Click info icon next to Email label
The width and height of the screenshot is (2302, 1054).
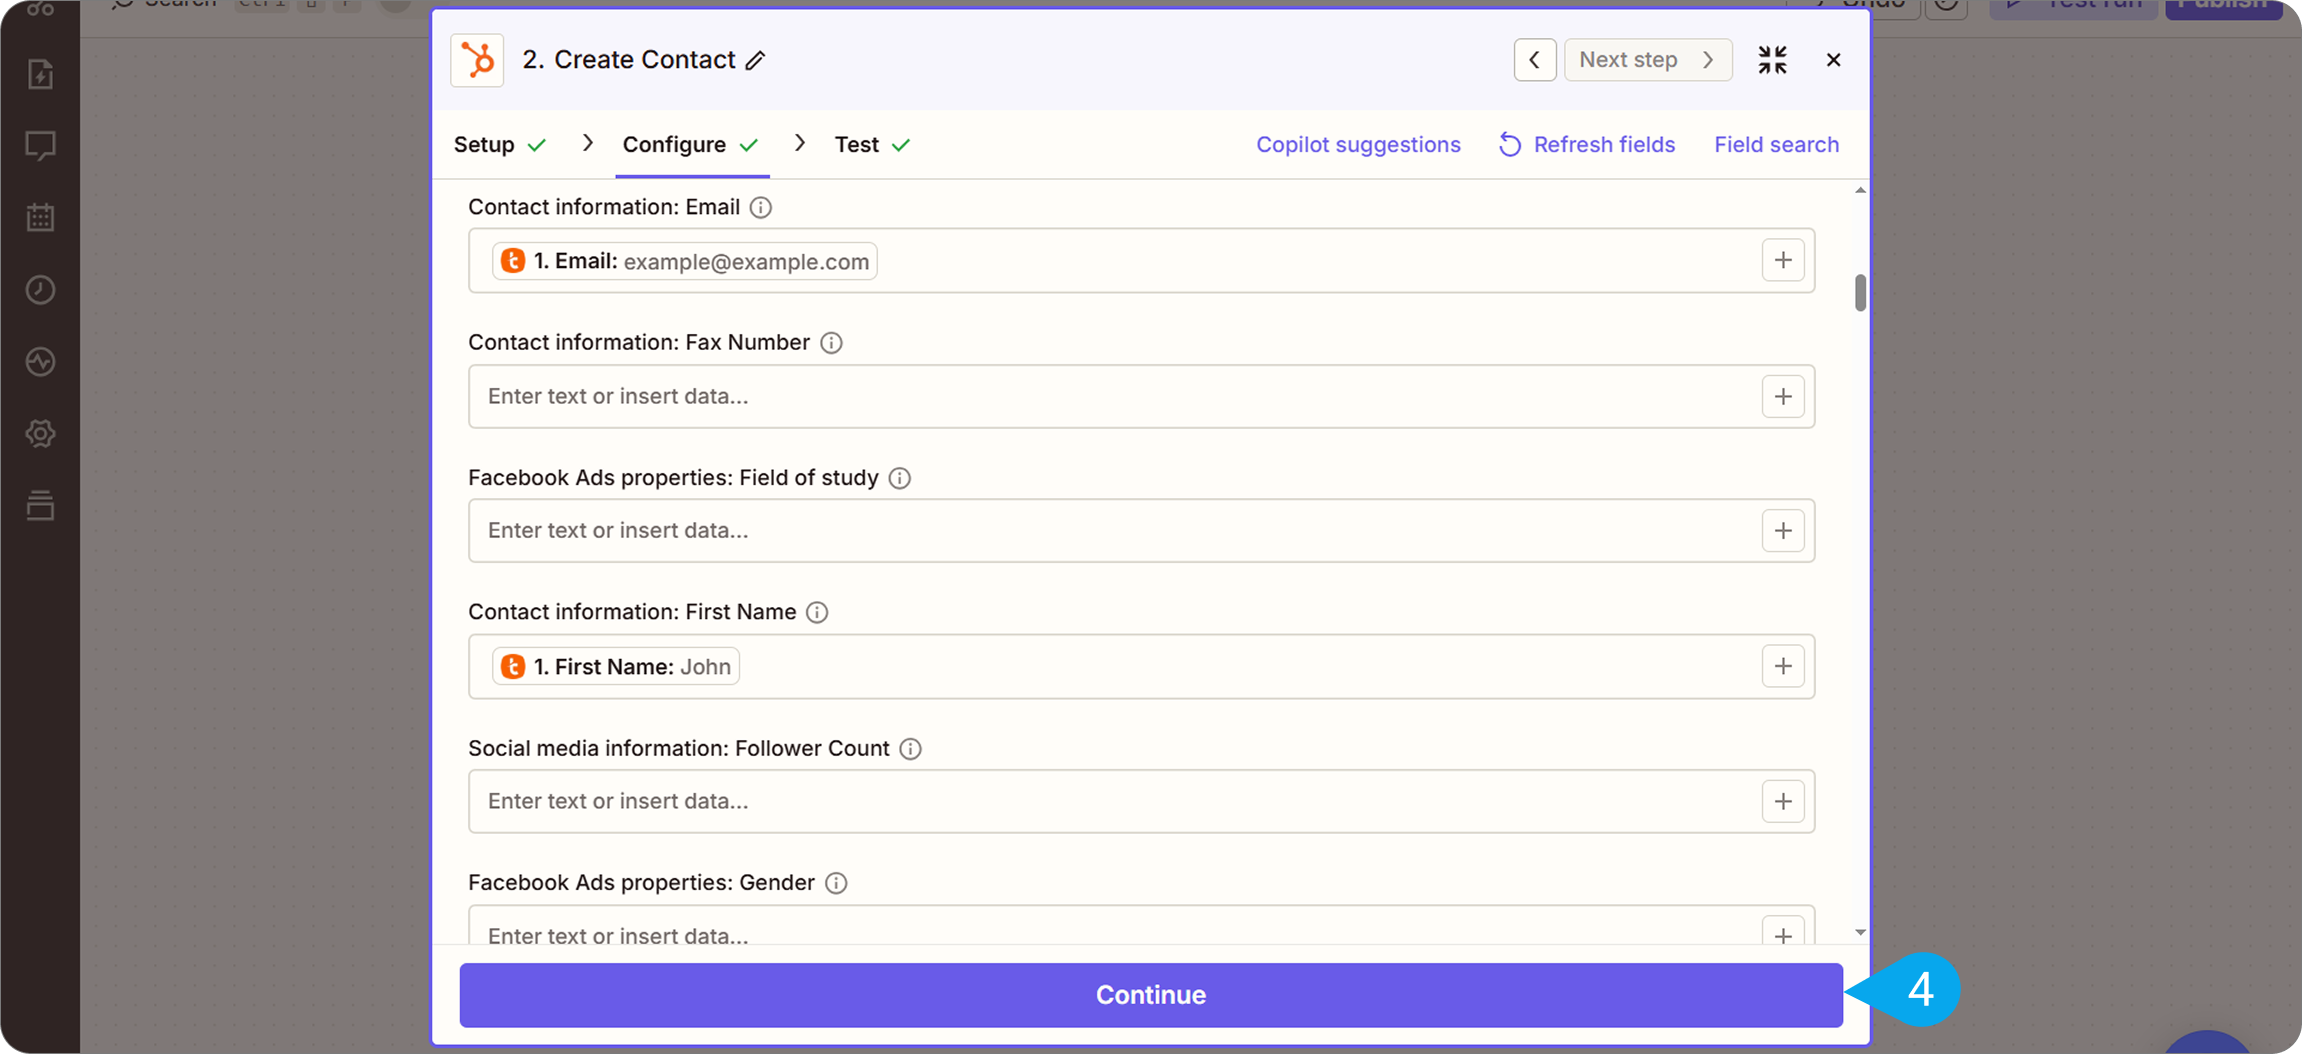click(761, 207)
